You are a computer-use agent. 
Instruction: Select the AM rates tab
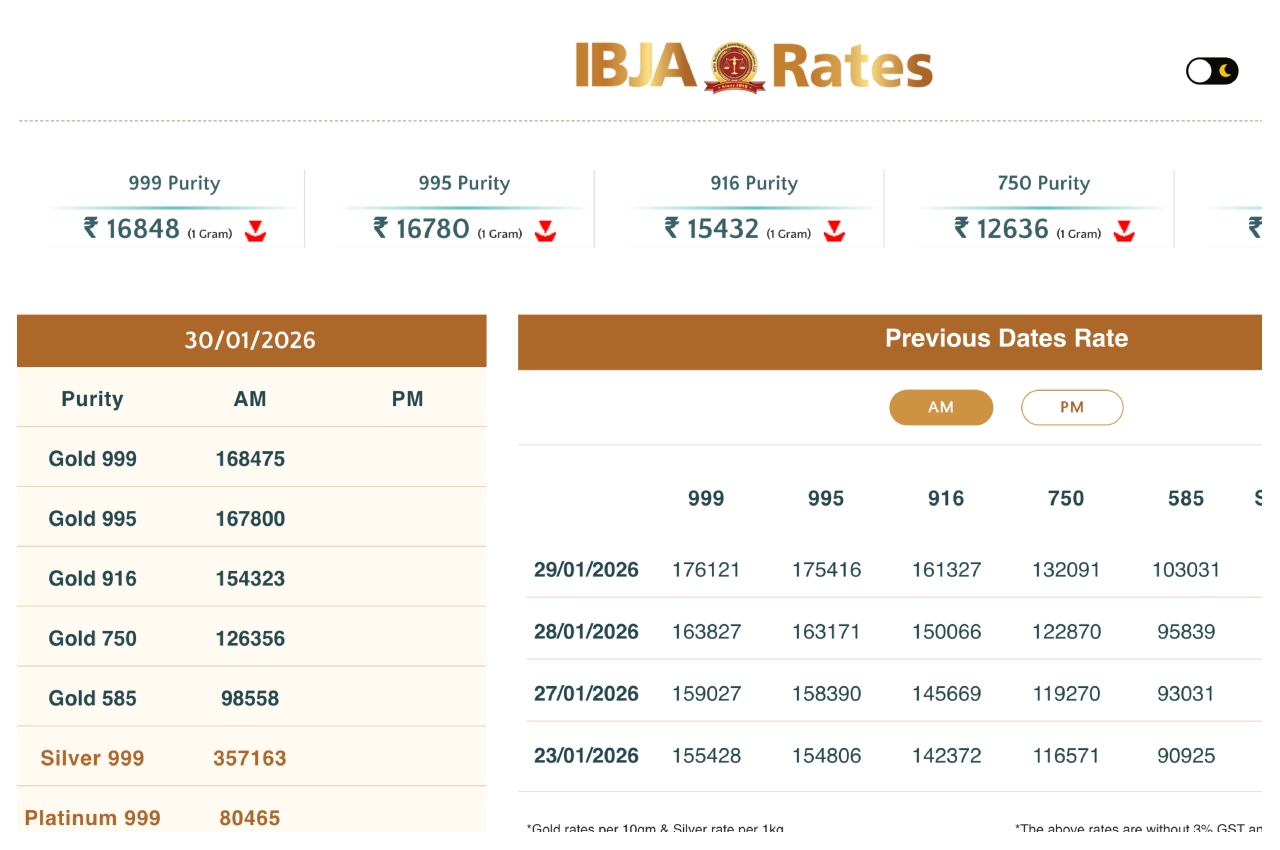coord(941,408)
